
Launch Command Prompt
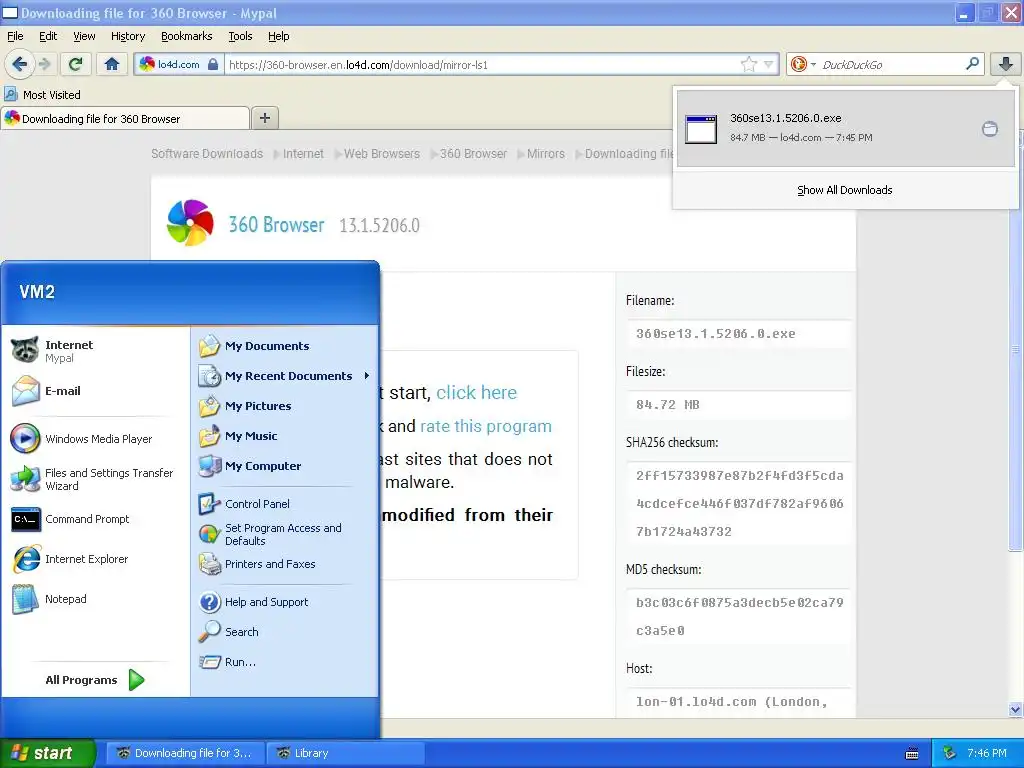coord(95,519)
